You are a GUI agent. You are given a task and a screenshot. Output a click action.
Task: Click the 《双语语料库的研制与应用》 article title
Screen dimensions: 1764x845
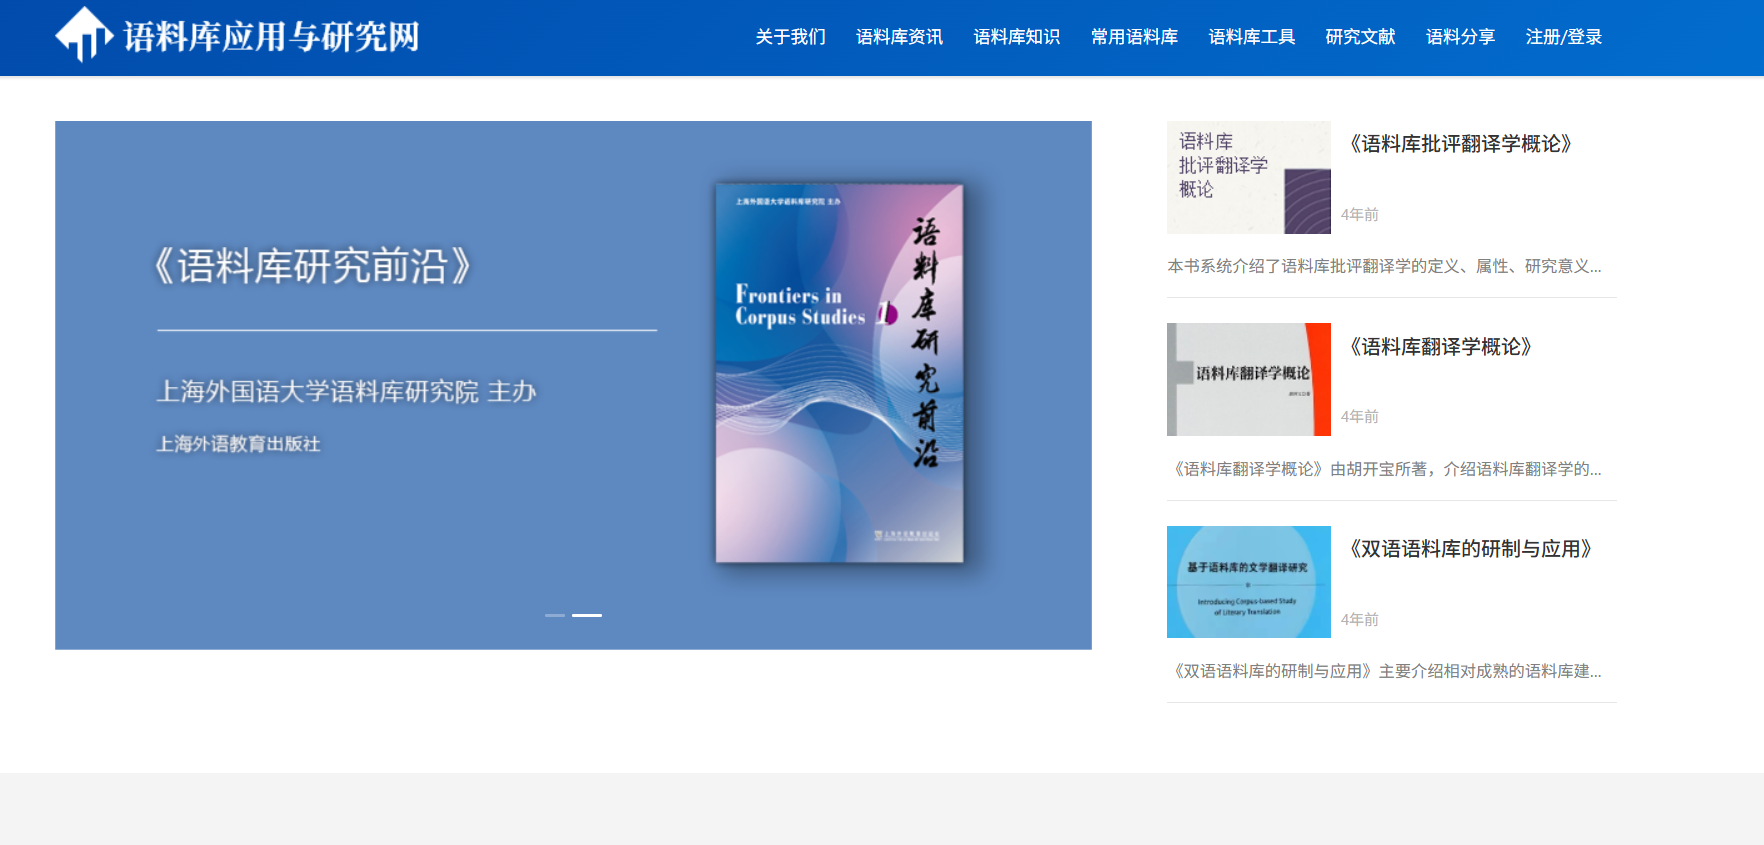click(1470, 549)
